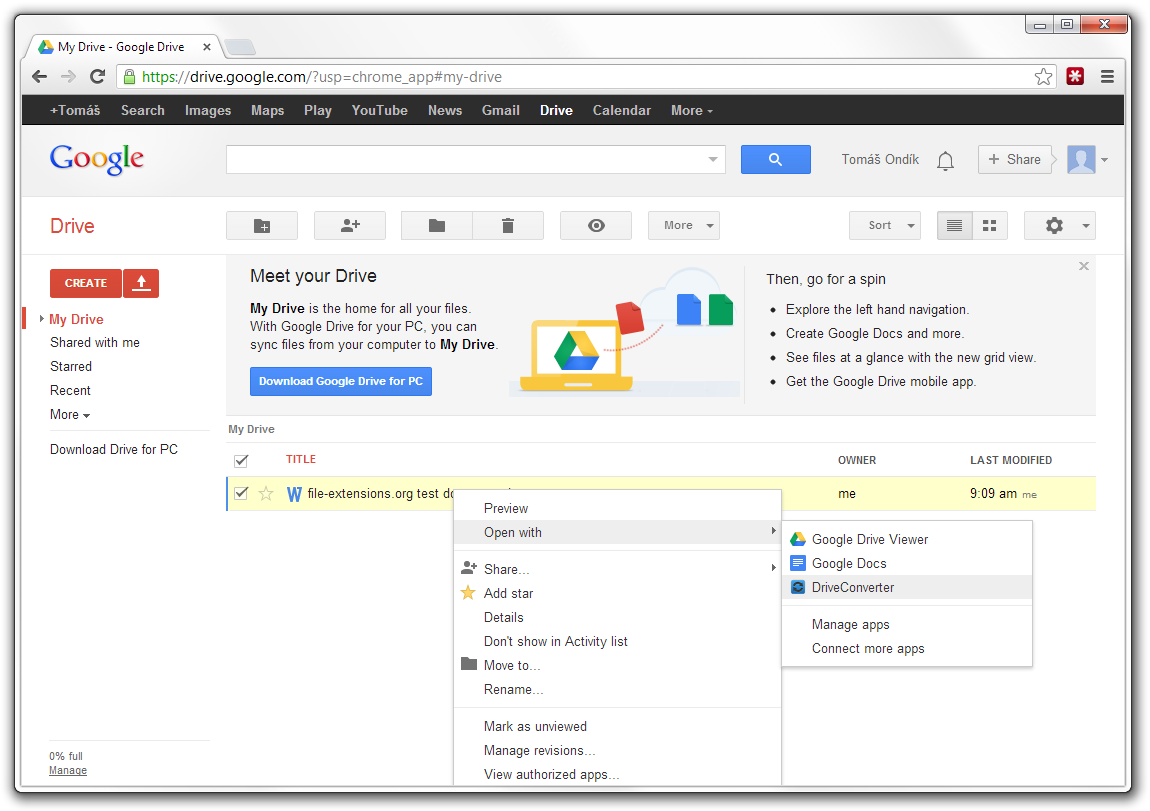
Task: Choose Don't show in Activity list
Action: [618, 642]
